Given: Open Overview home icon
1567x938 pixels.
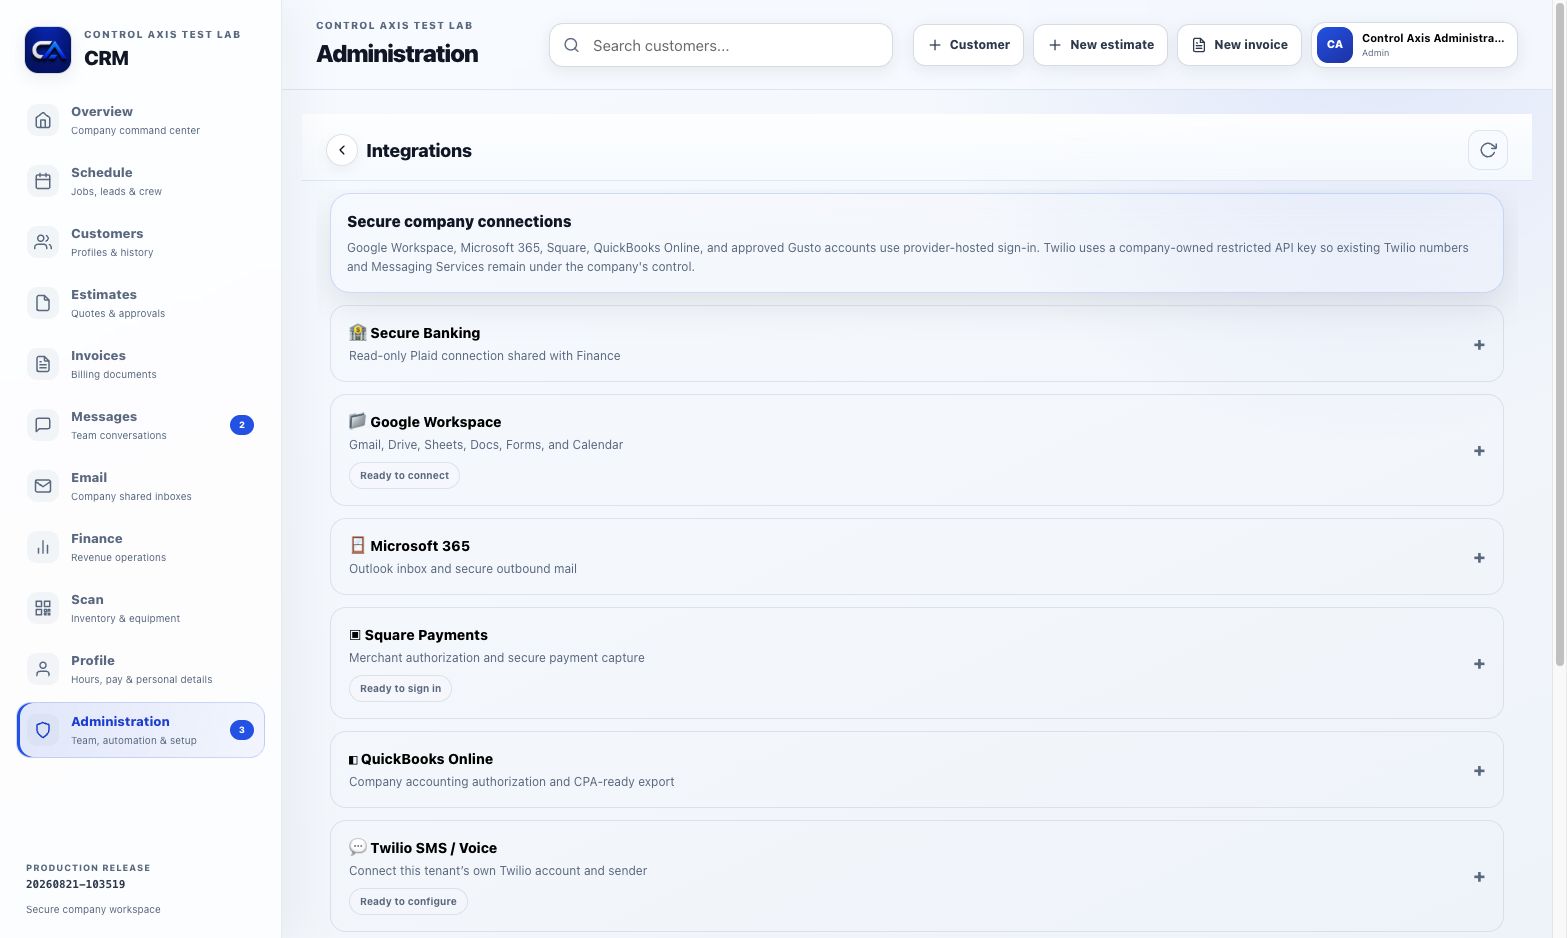Looking at the screenshot, I should coord(43,120).
